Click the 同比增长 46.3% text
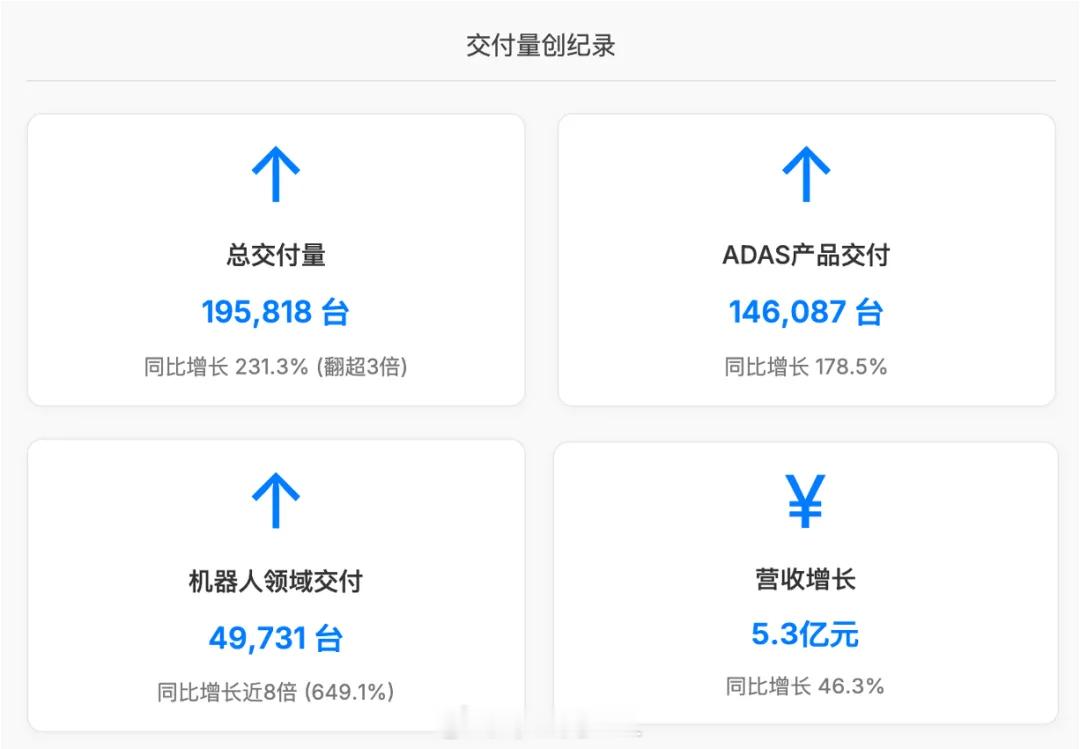Image resolution: width=1080 pixels, height=749 pixels. (805, 686)
